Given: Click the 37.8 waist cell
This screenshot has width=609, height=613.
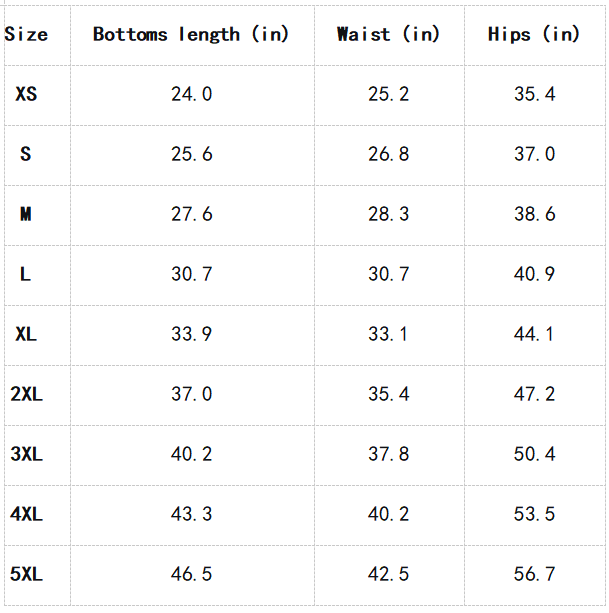Looking at the screenshot, I should [x=389, y=454].
